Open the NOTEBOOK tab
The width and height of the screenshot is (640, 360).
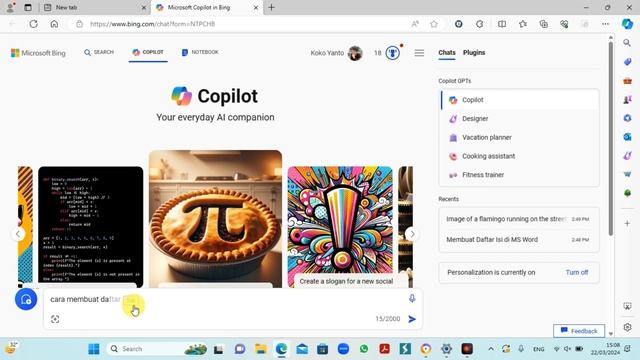pyautogui.click(x=200, y=52)
